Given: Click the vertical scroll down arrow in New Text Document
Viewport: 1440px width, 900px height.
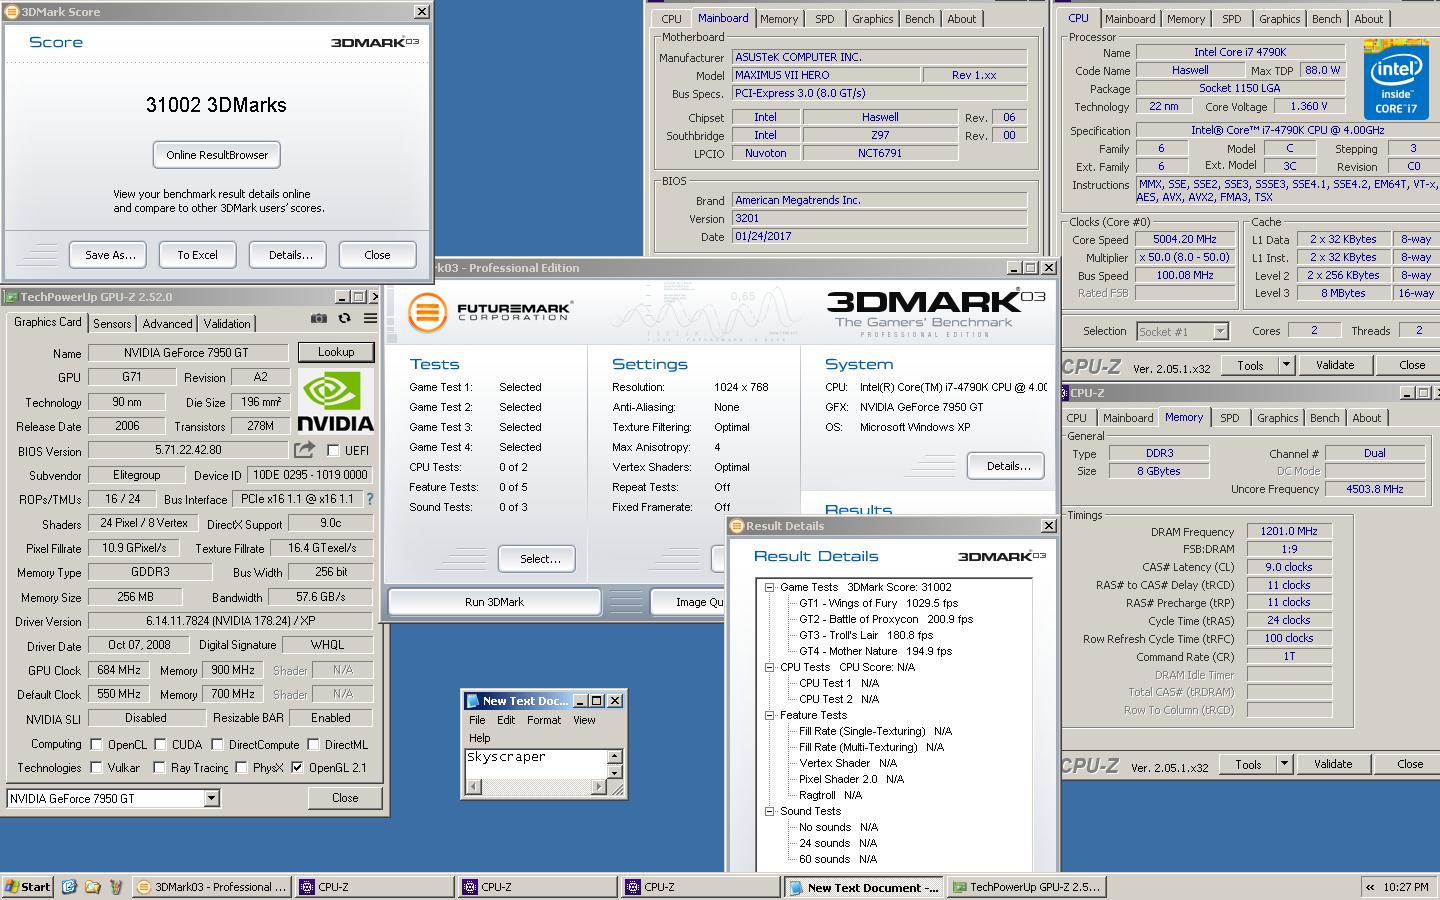Looking at the screenshot, I should click(615, 772).
